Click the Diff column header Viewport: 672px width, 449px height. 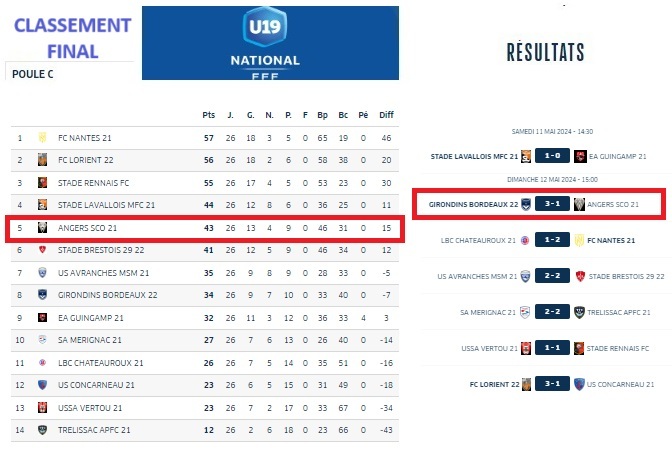pos(386,114)
